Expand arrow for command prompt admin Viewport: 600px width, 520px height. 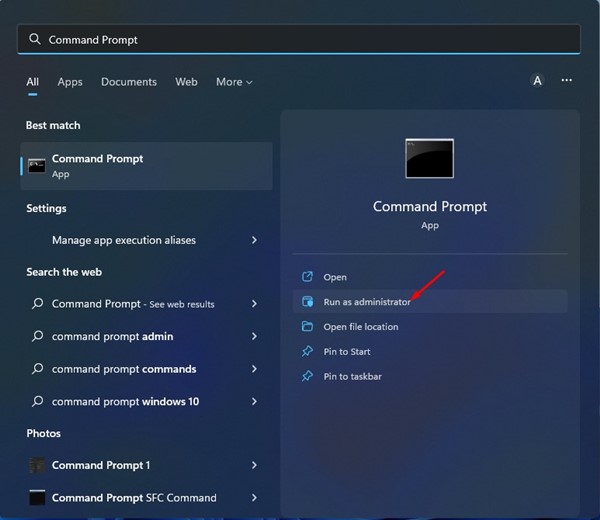[x=254, y=336]
